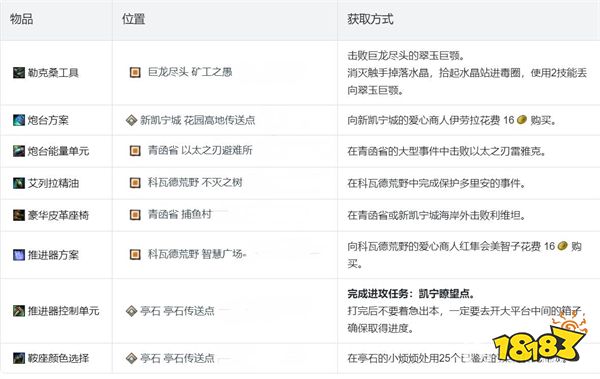Open the 鞍座颜色选择 item link

[58, 358]
